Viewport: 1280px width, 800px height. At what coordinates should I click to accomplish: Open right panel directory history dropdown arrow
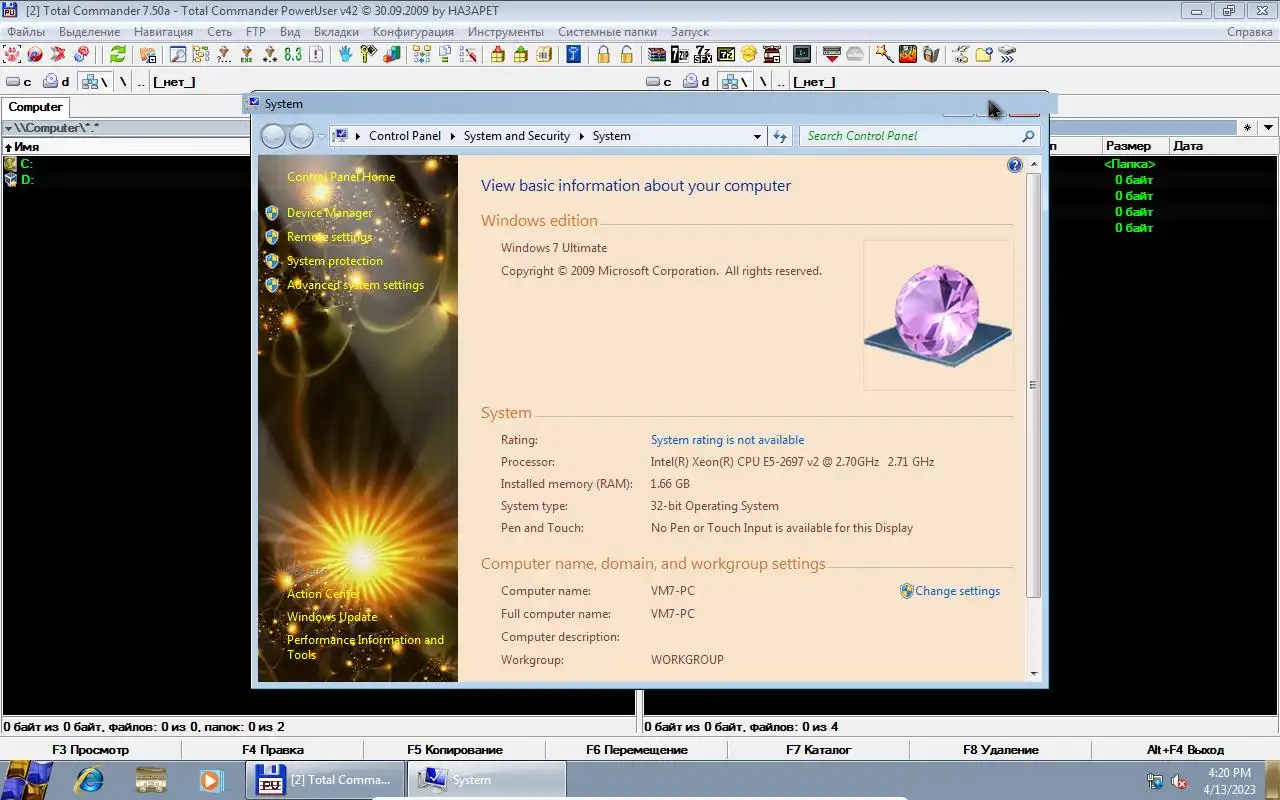(x=1268, y=128)
